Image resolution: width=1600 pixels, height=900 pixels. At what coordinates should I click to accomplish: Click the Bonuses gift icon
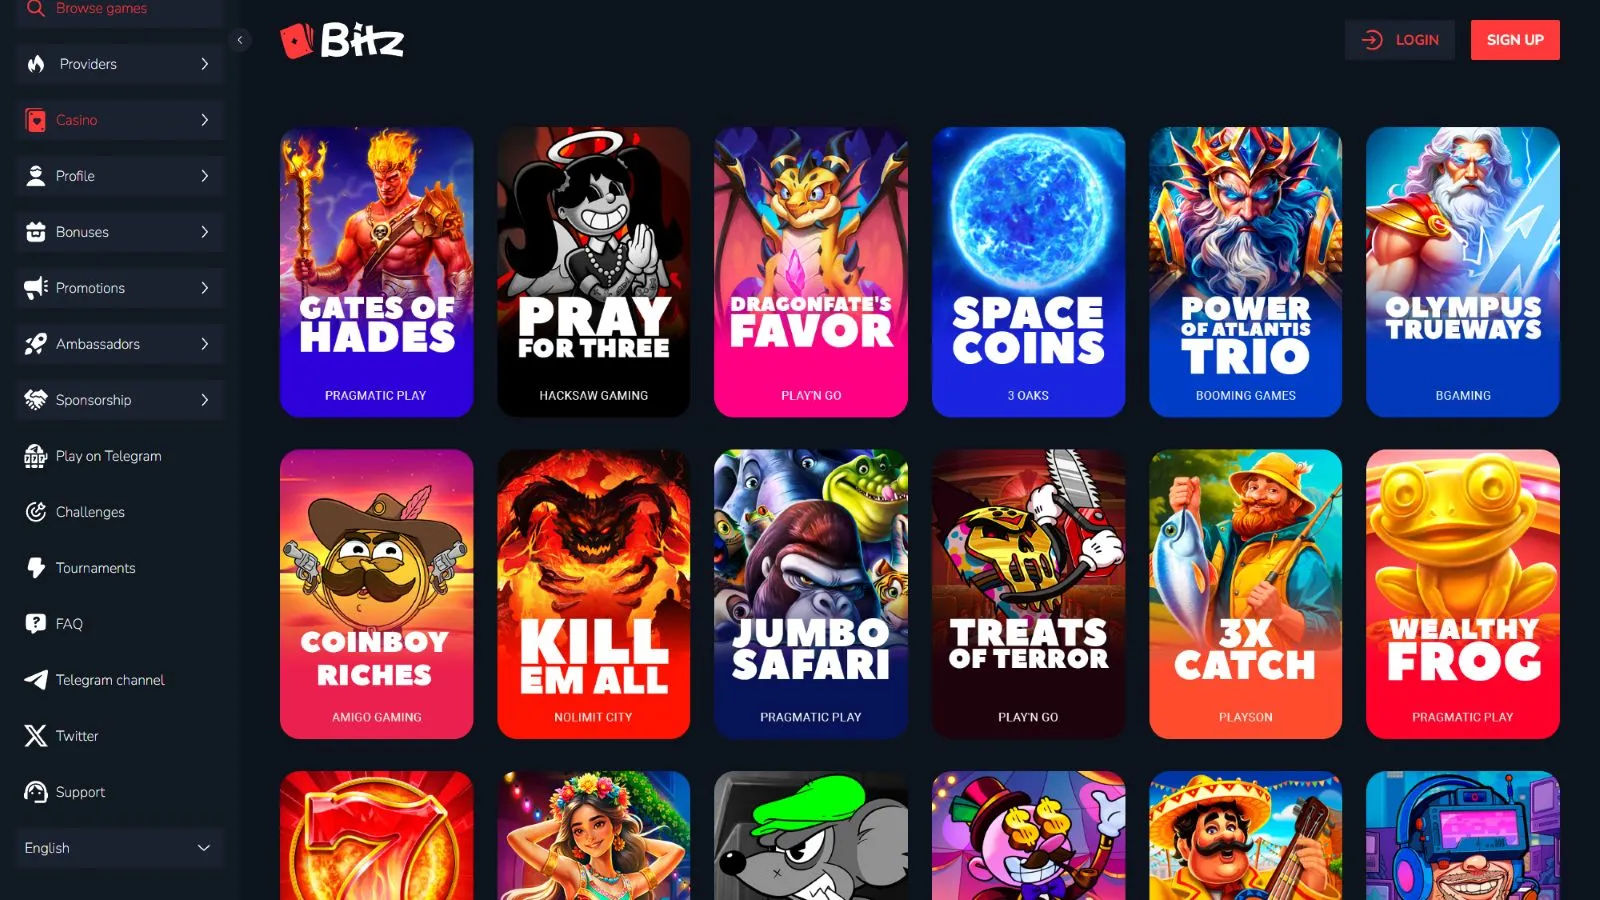(x=36, y=232)
